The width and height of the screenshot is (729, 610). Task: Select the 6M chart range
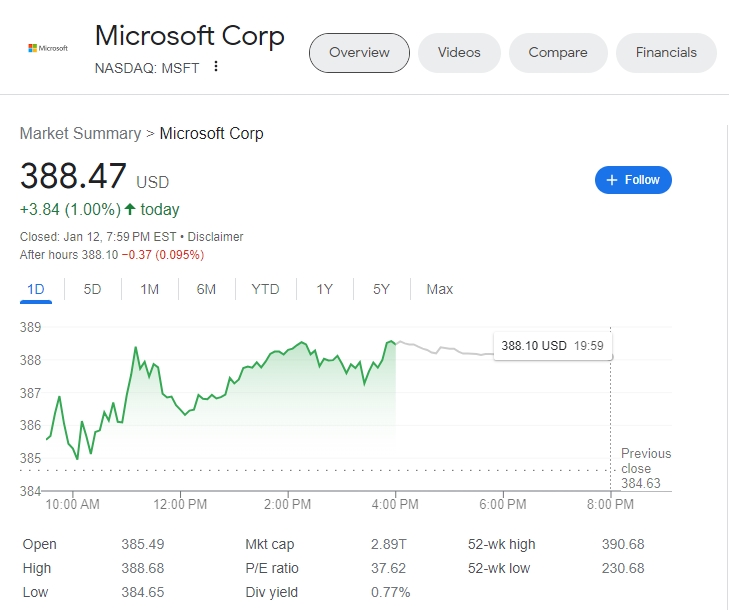pos(206,289)
